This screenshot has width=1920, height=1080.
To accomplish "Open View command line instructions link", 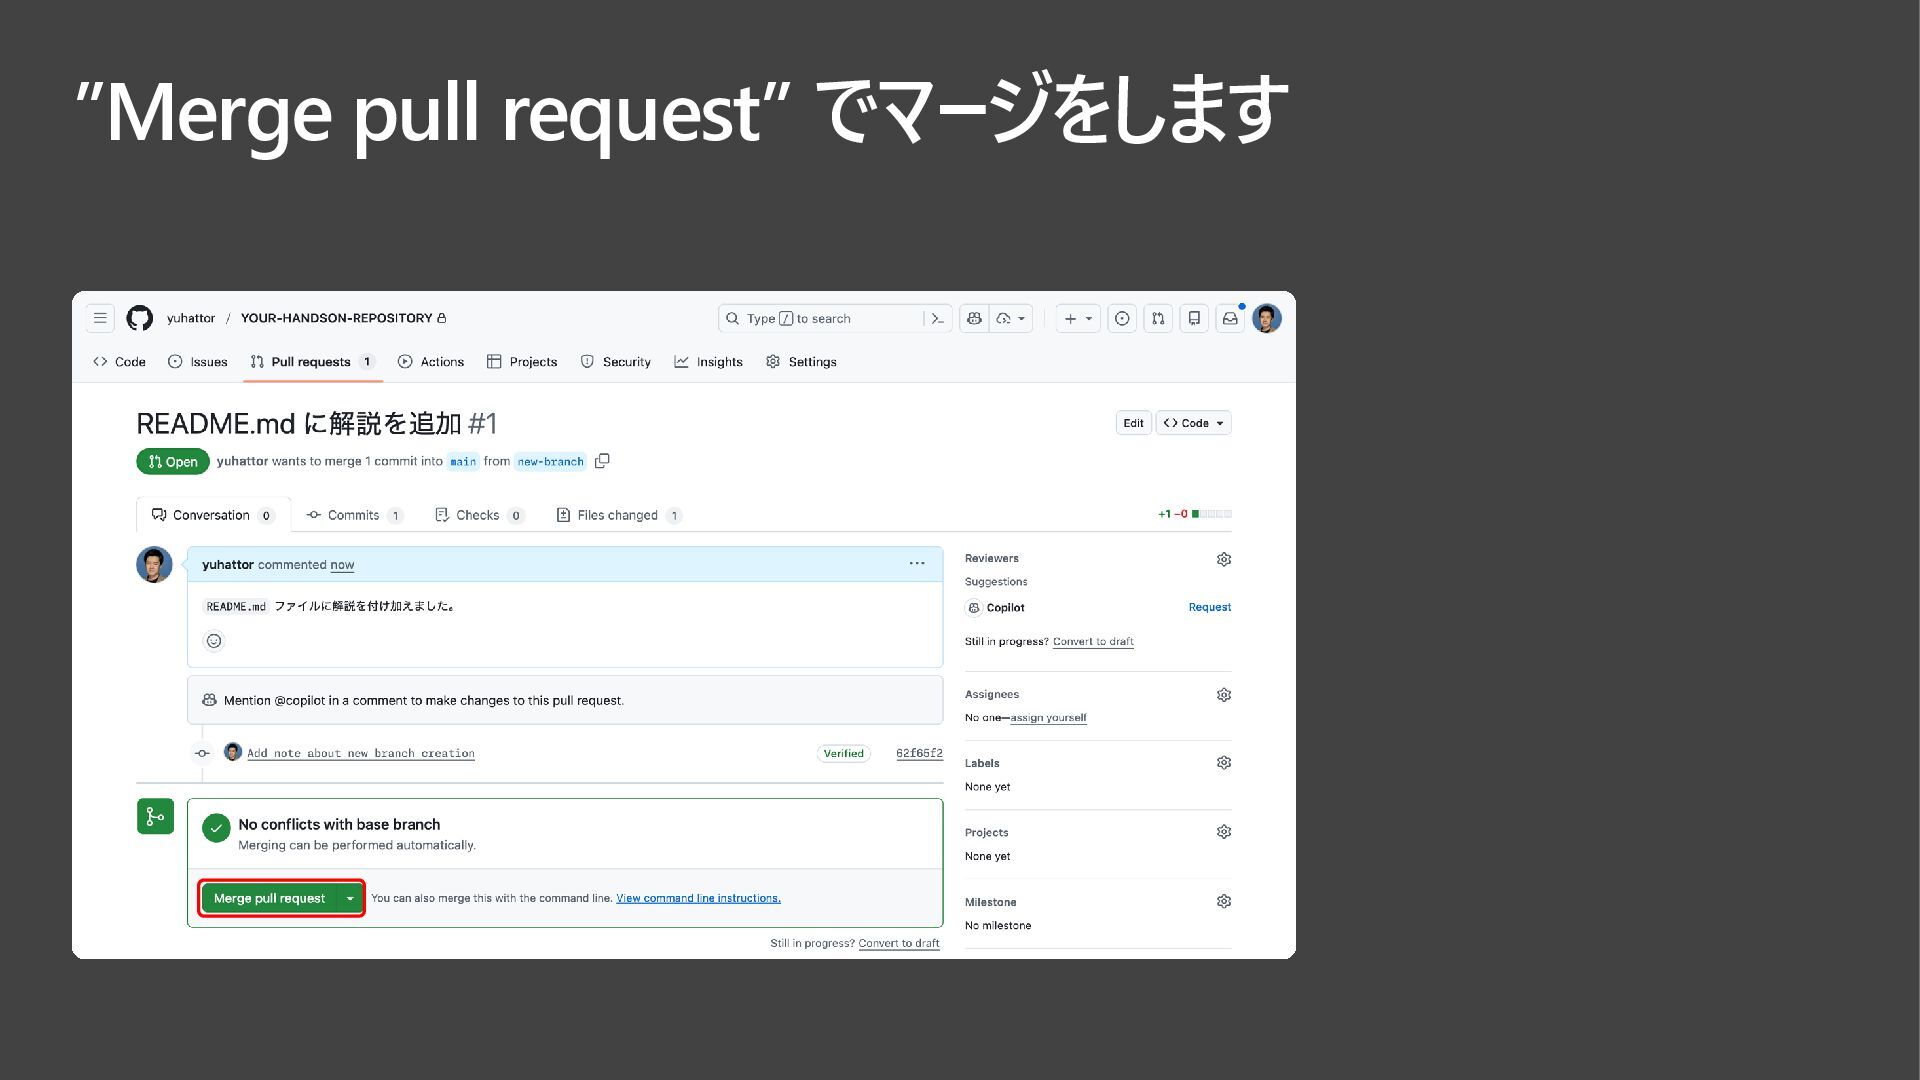I will [x=698, y=898].
